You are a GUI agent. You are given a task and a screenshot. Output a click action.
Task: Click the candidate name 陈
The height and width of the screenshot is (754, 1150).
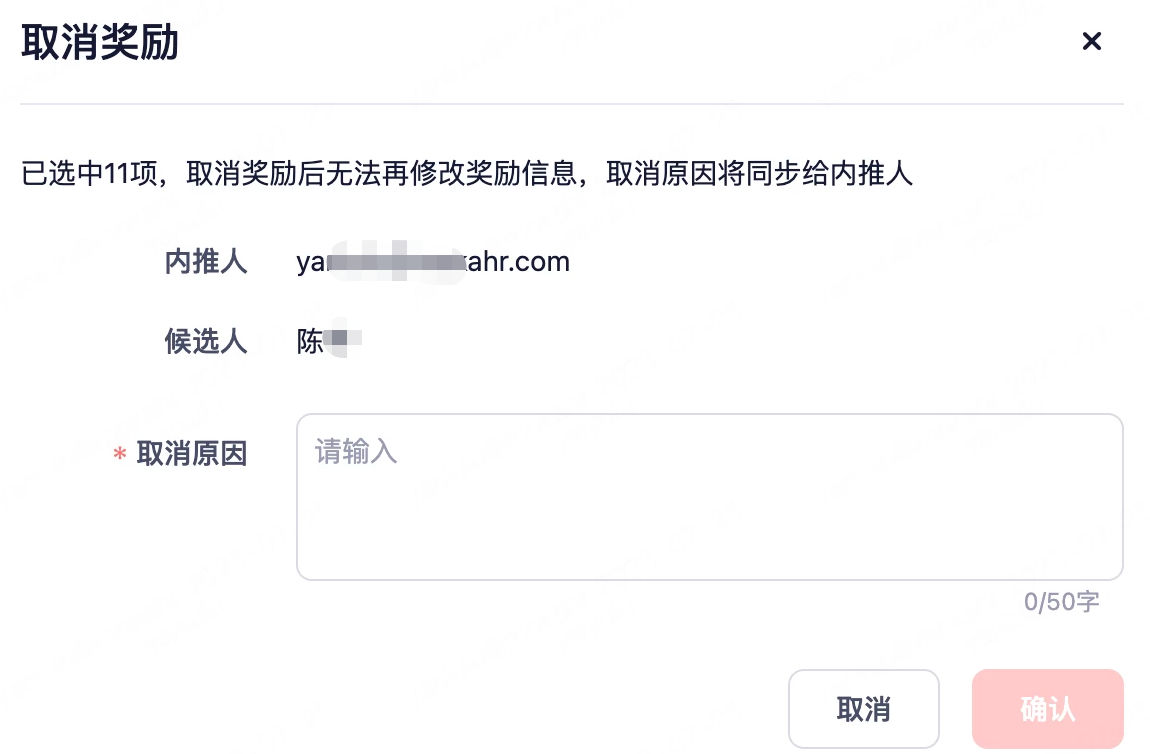(310, 341)
